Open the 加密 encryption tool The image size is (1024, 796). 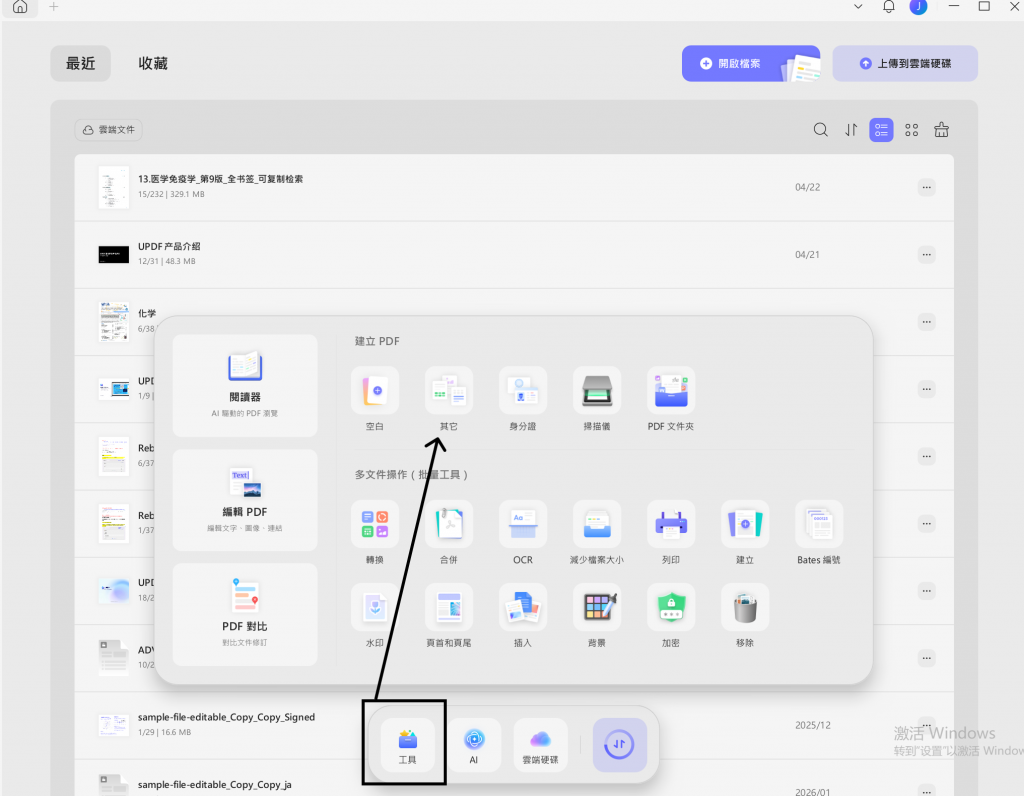point(671,607)
